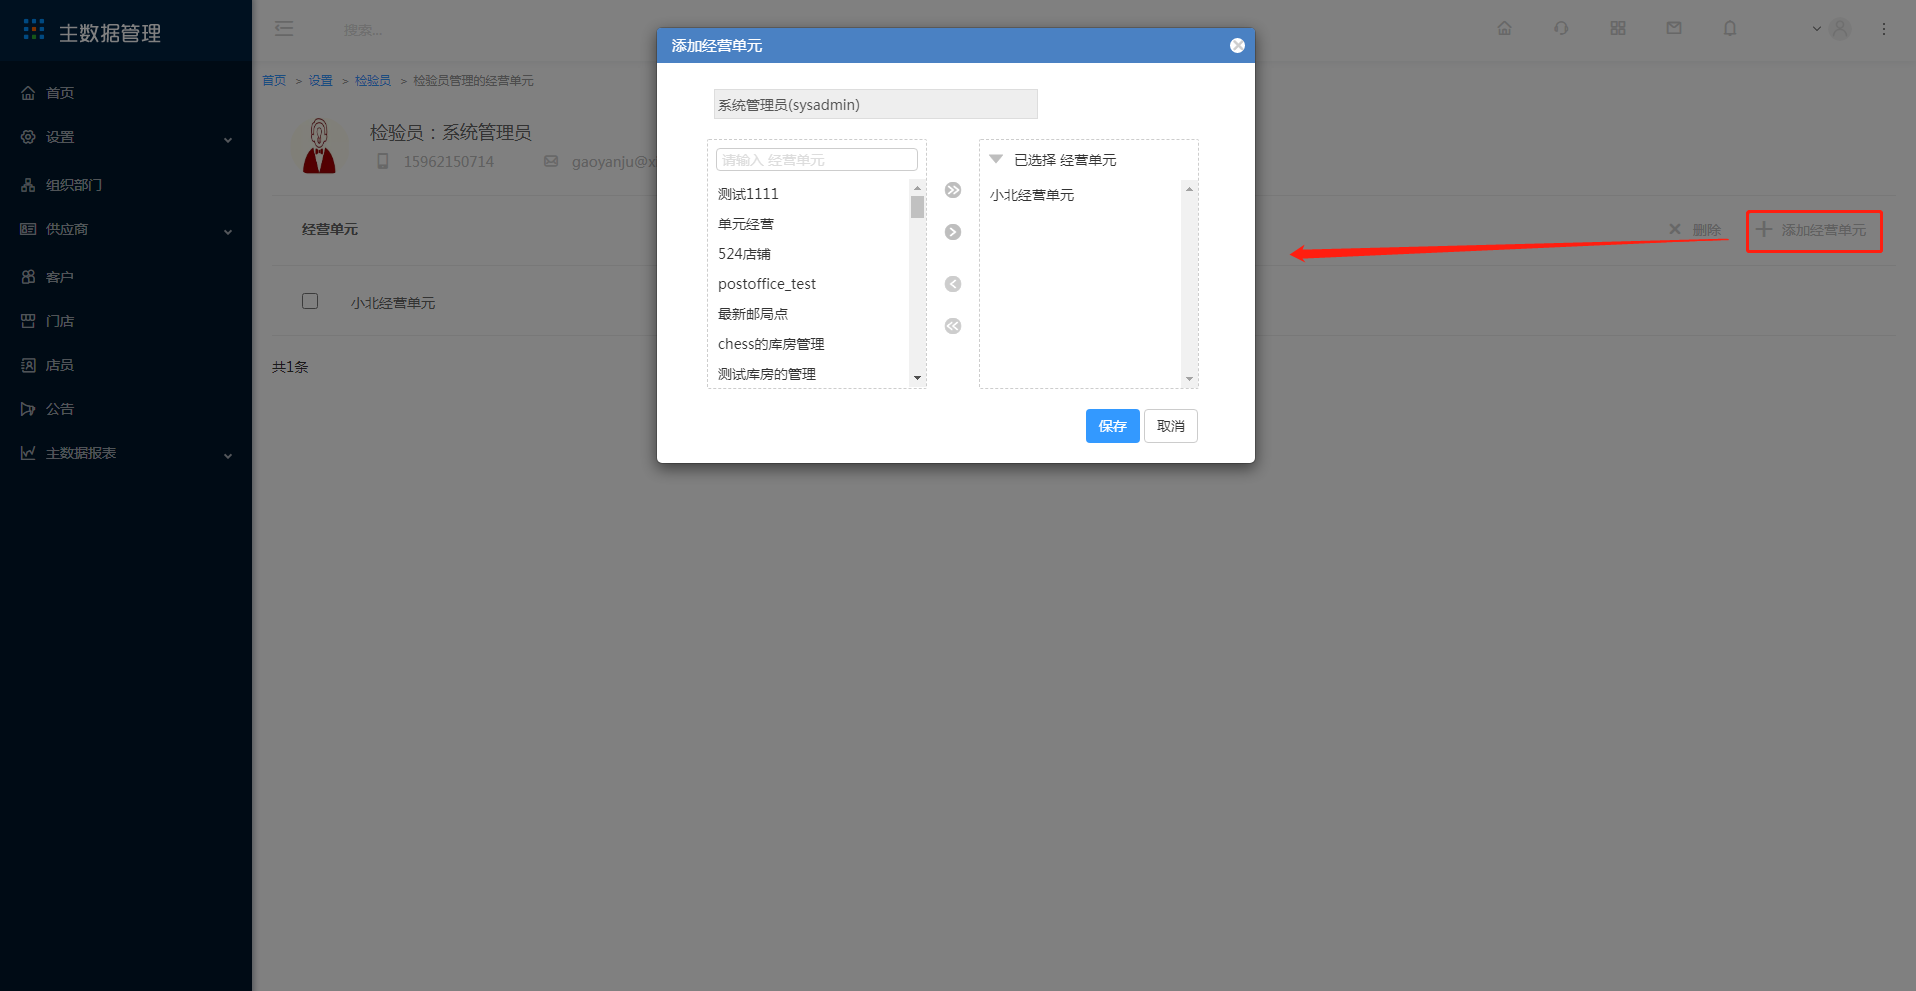
Task: Click the left list scrollbar thumb
Action: [917, 207]
